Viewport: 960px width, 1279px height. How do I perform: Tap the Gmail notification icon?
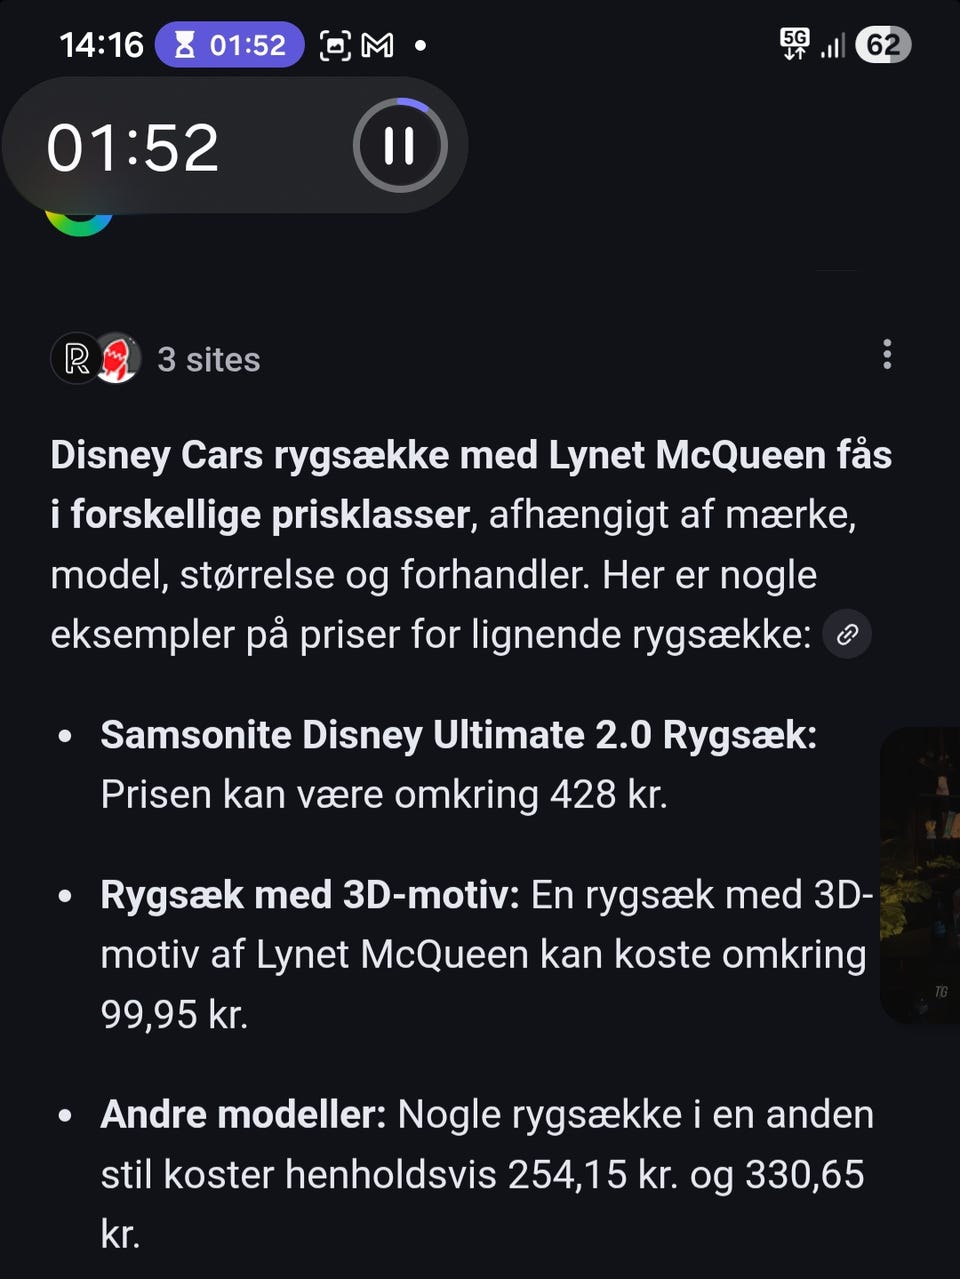coord(377,45)
